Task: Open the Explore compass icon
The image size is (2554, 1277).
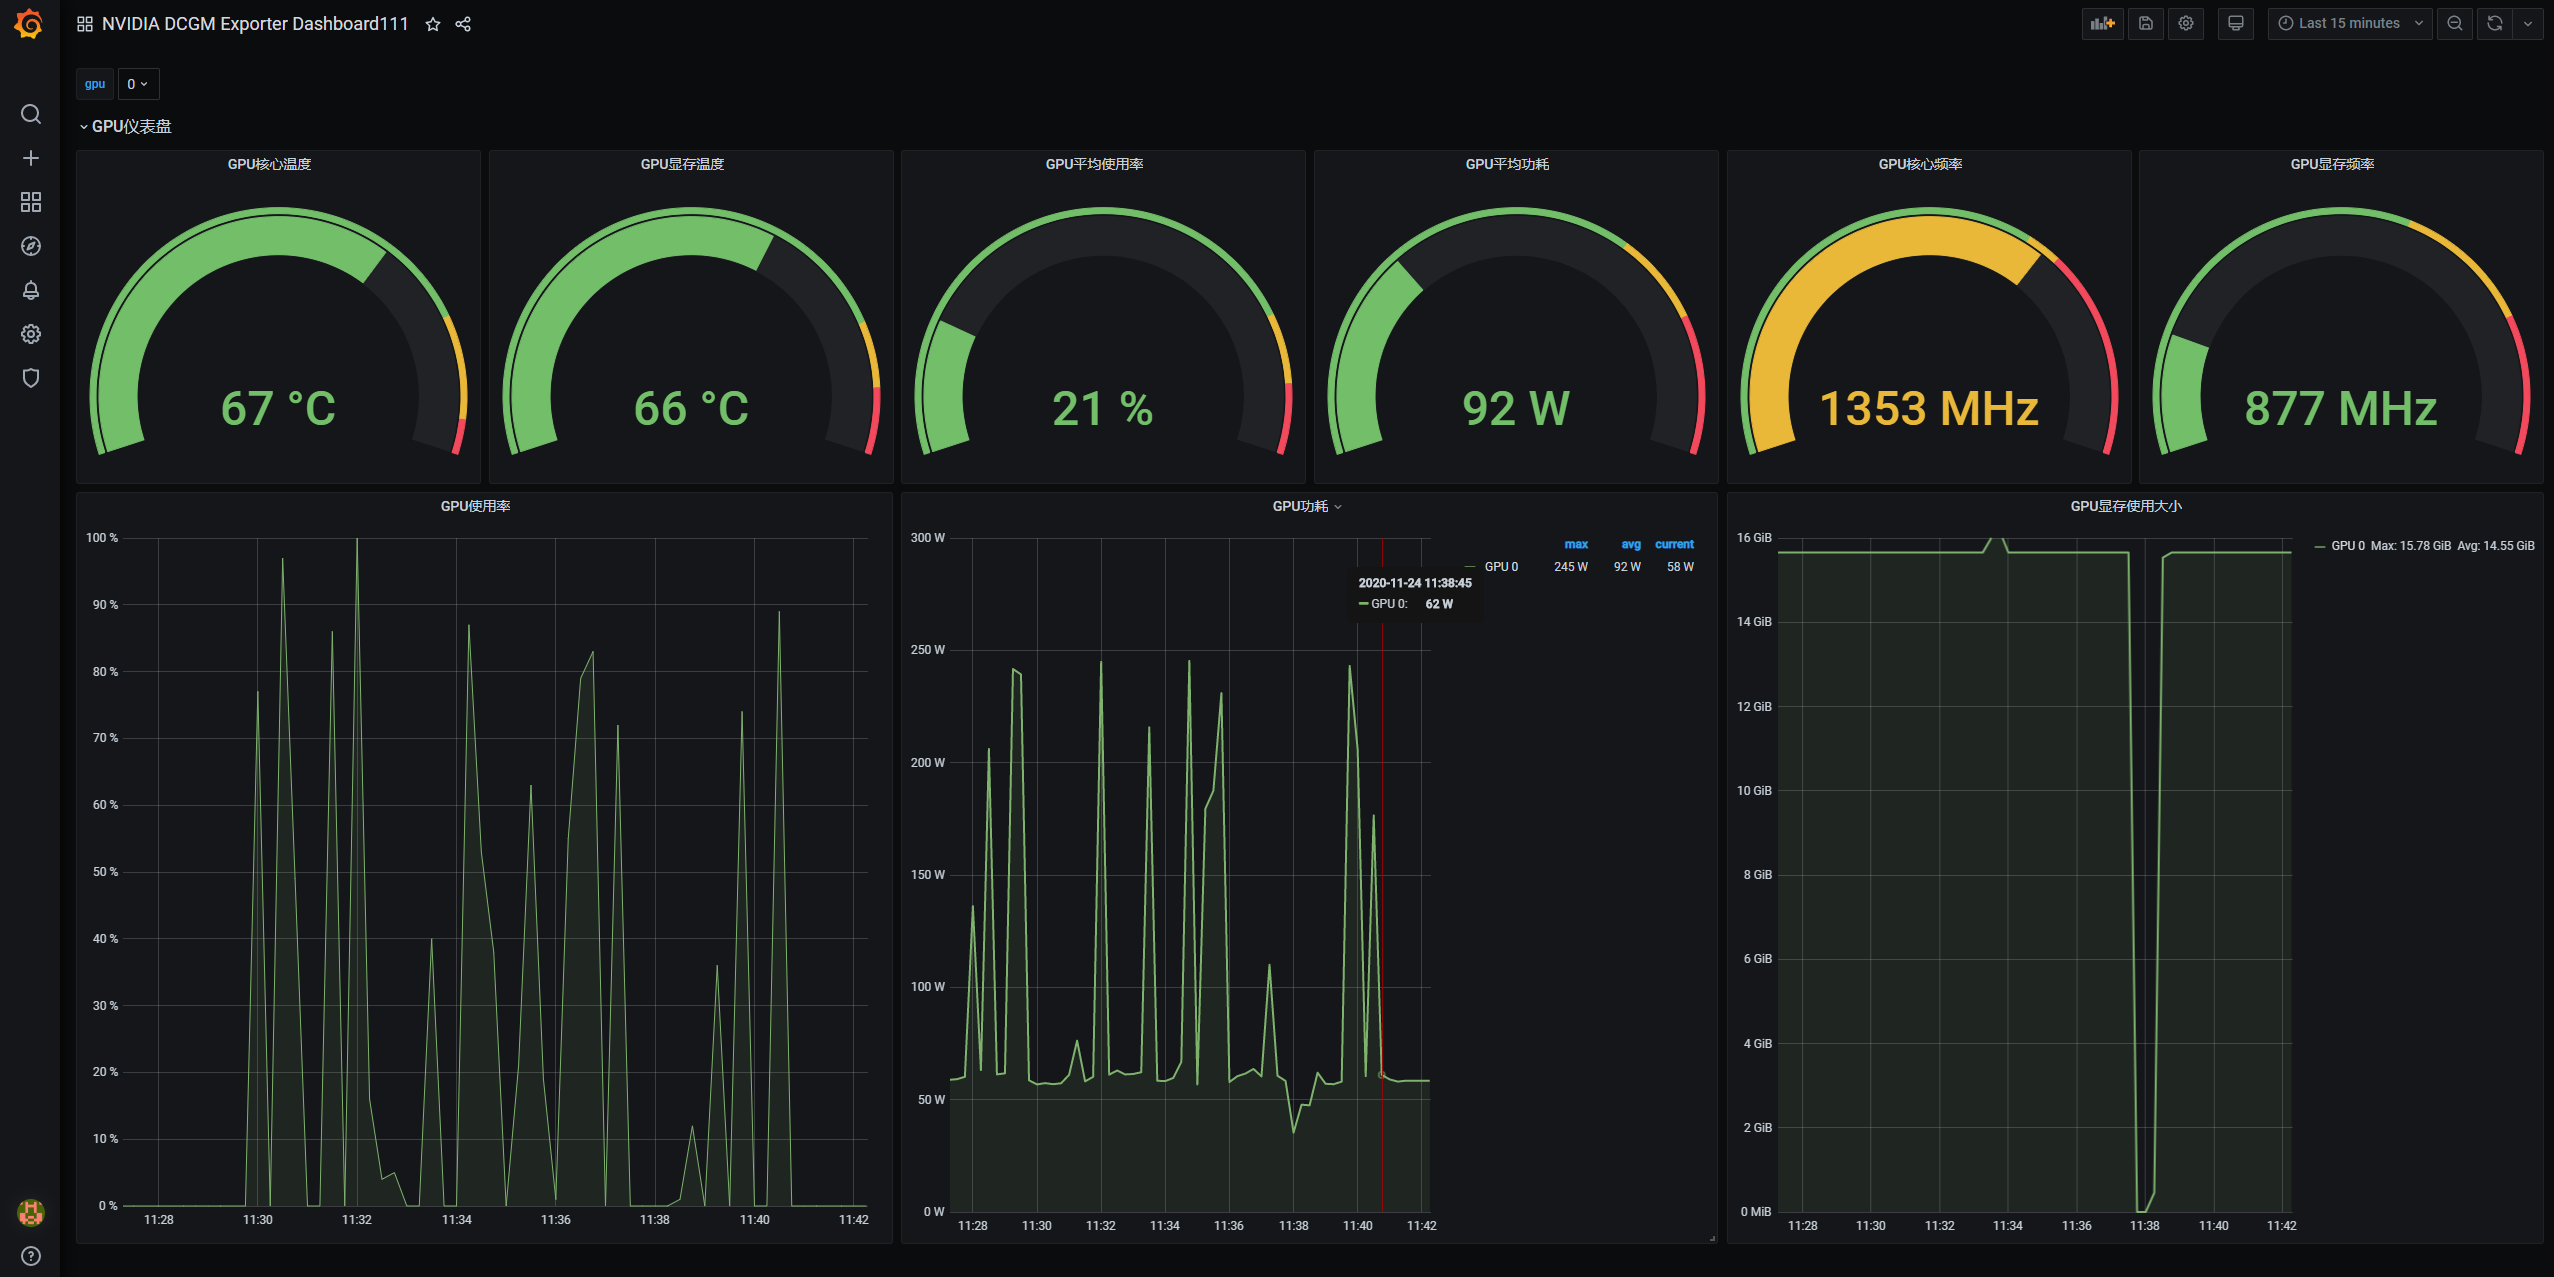Action: [x=31, y=246]
